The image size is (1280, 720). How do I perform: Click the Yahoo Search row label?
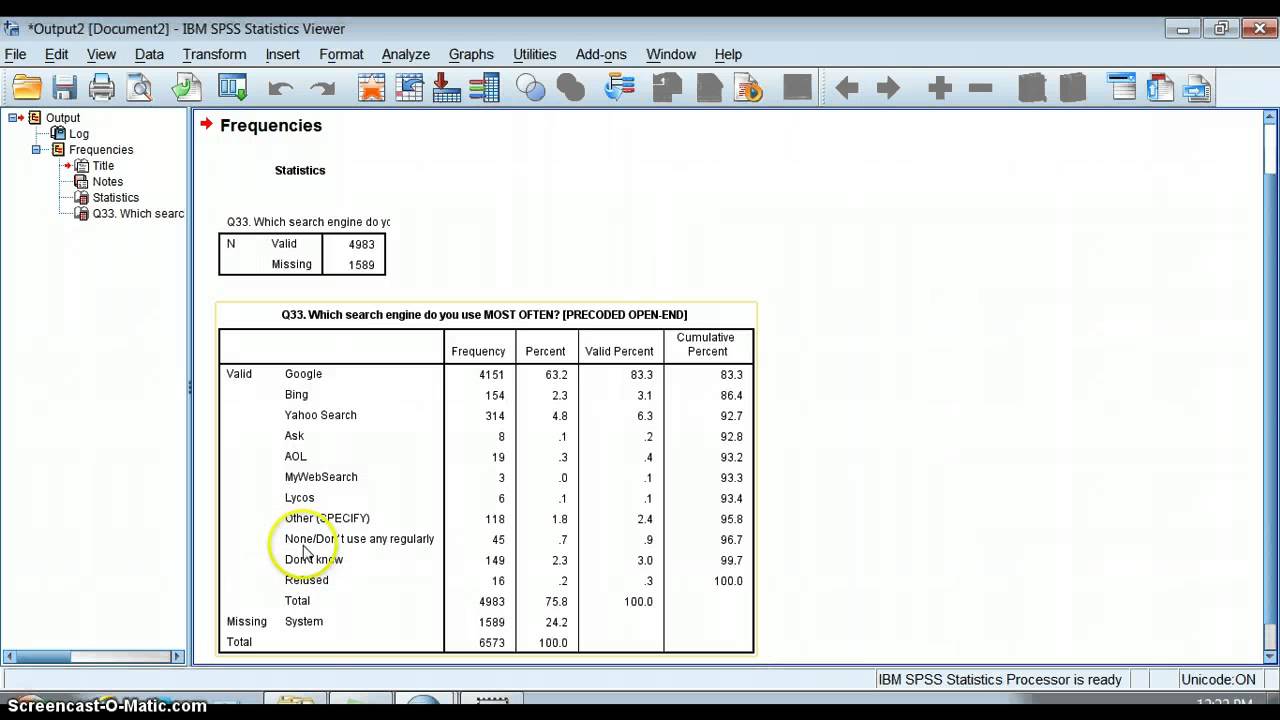pos(320,415)
